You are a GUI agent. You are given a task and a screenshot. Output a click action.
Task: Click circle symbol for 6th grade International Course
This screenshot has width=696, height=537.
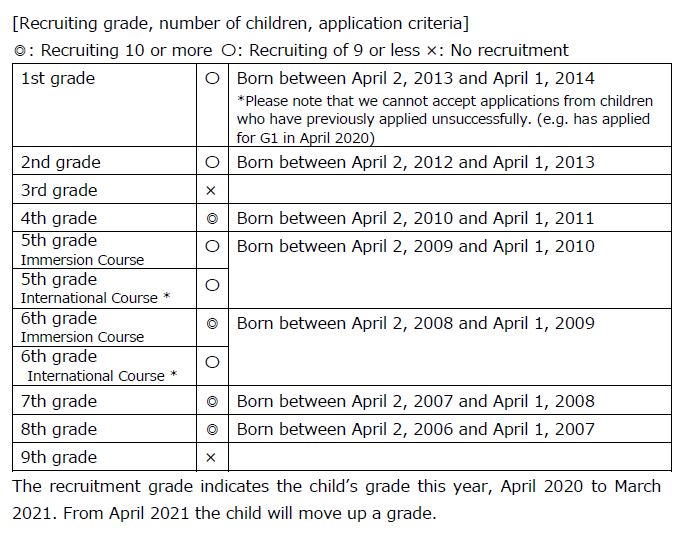(212, 362)
